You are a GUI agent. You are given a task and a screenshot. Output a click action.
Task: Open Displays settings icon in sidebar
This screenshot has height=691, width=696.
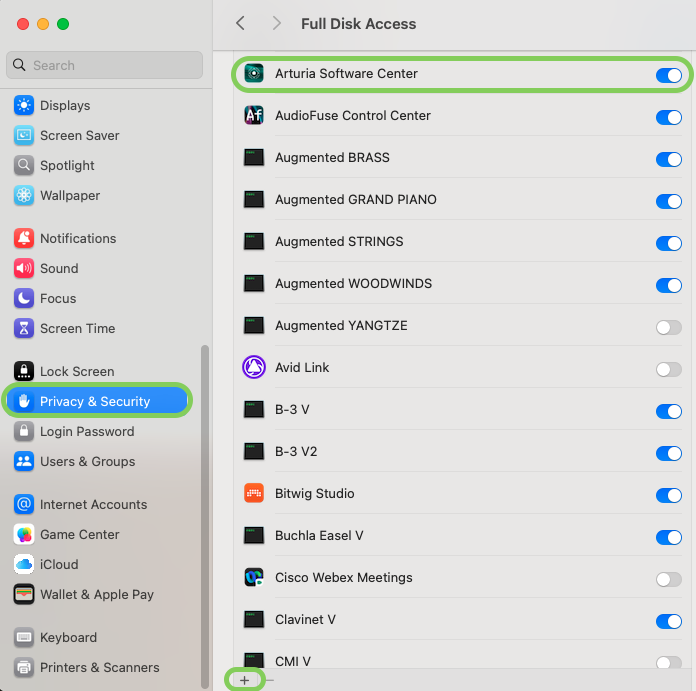tap(24, 106)
